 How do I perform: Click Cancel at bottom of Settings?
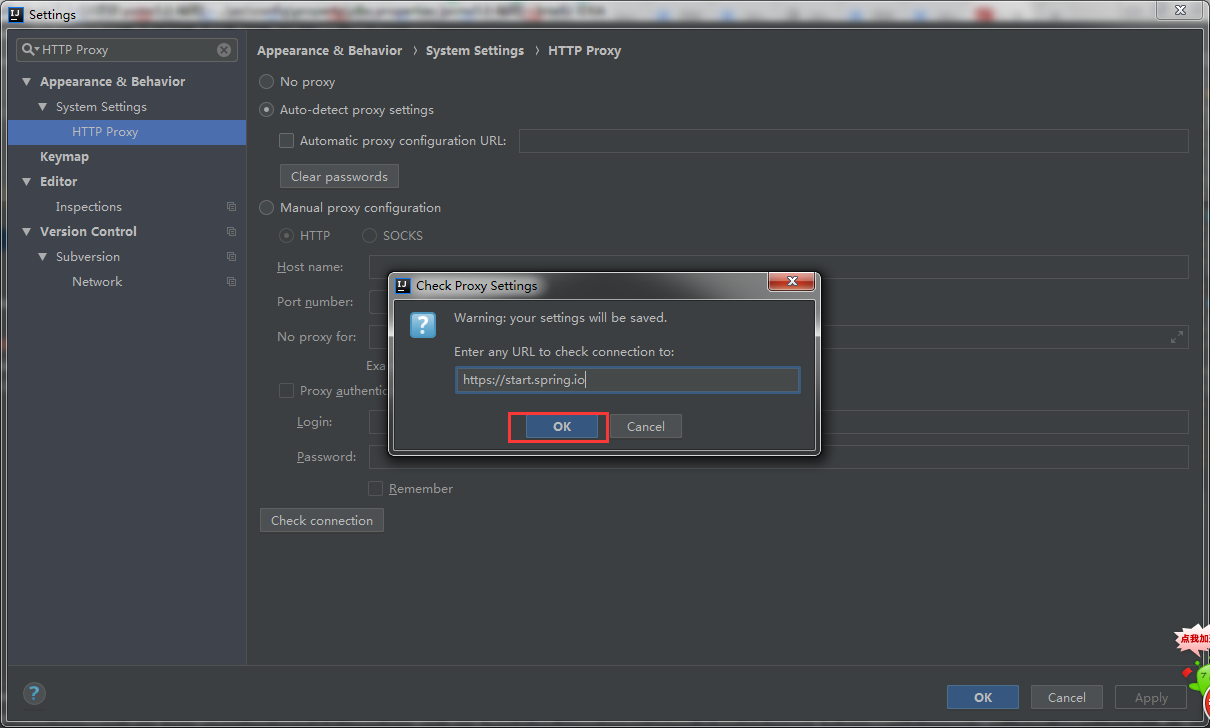click(1067, 698)
